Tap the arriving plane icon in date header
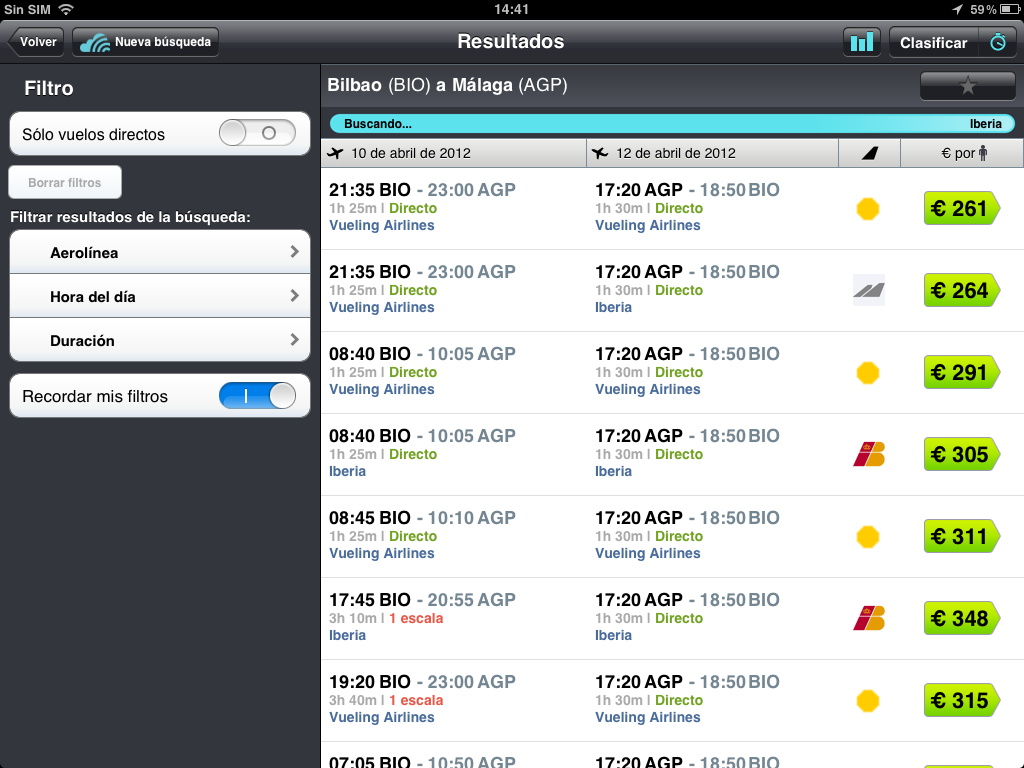1024x768 pixels. coord(600,153)
